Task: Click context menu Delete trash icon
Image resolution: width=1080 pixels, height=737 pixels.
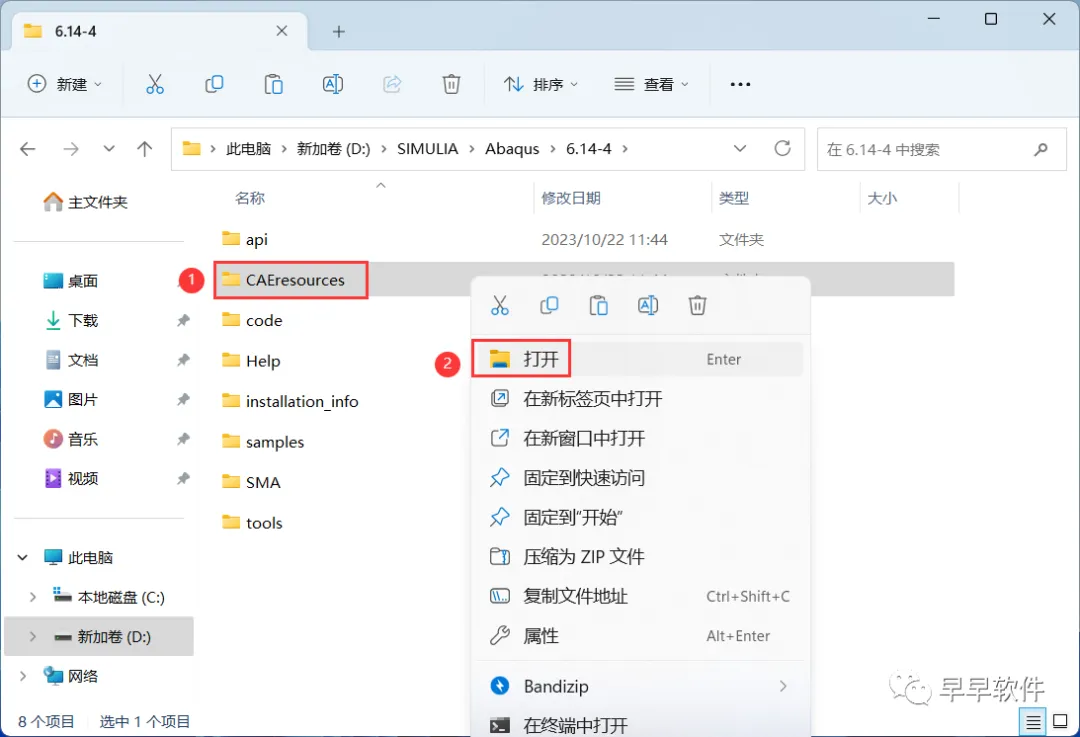Action: point(697,305)
